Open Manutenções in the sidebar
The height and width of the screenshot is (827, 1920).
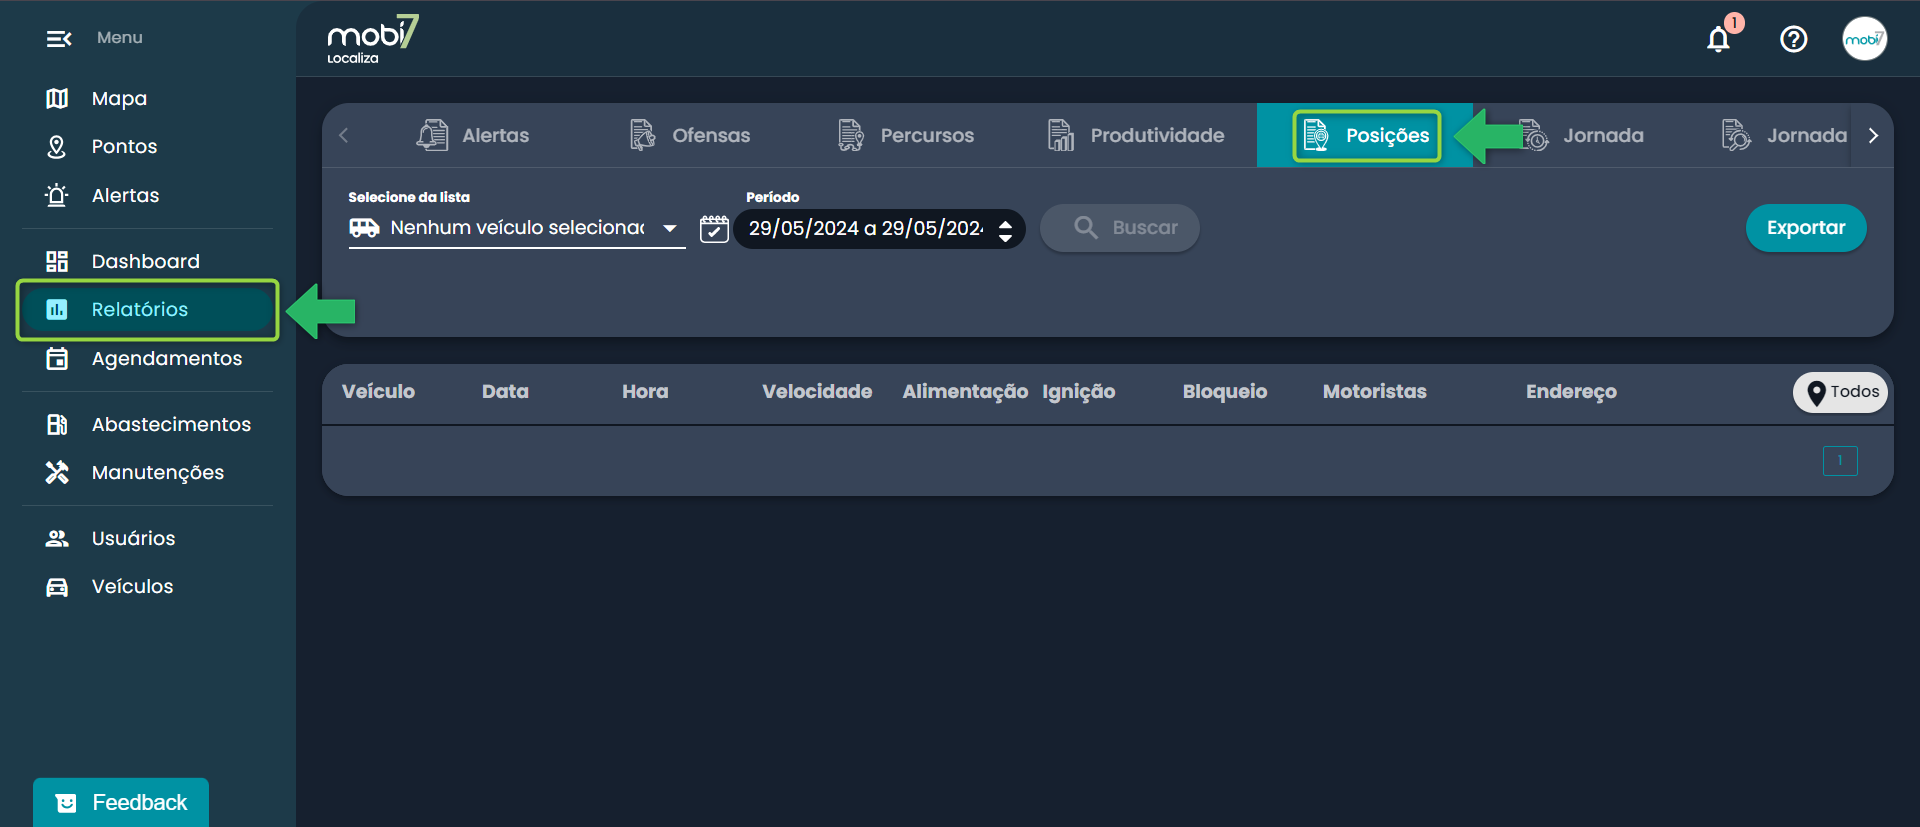(x=157, y=473)
